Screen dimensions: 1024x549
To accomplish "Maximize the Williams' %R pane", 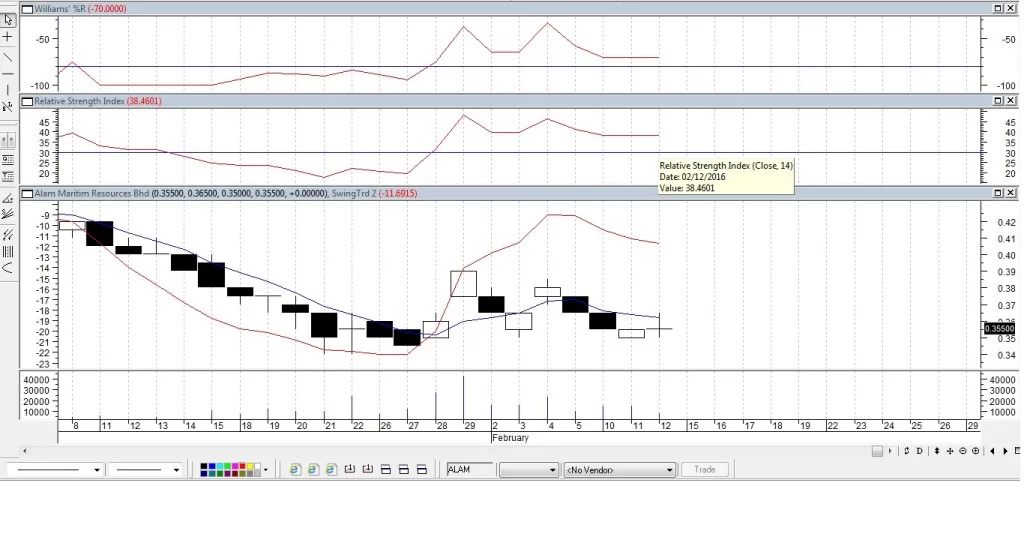I will pyautogui.click(x=998, y=8).
